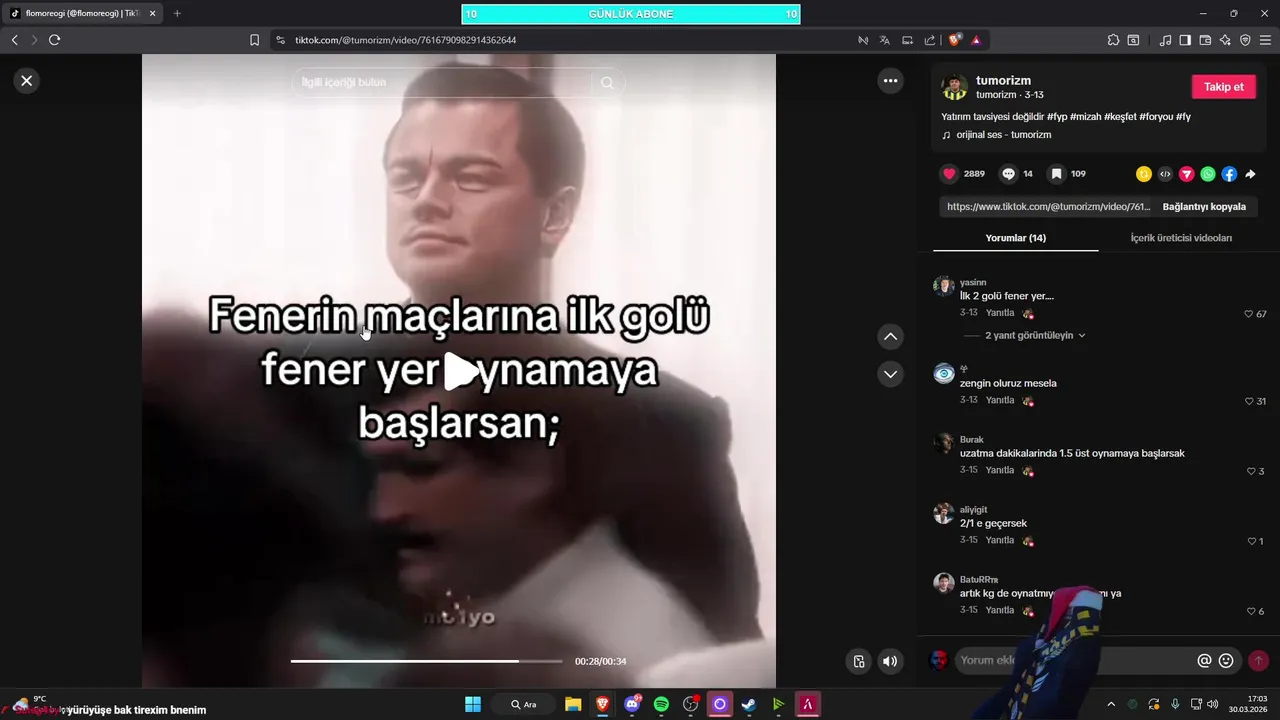Switch to Yorumlar (14) tab
1280x720 pixels.
coord(1015,238)
